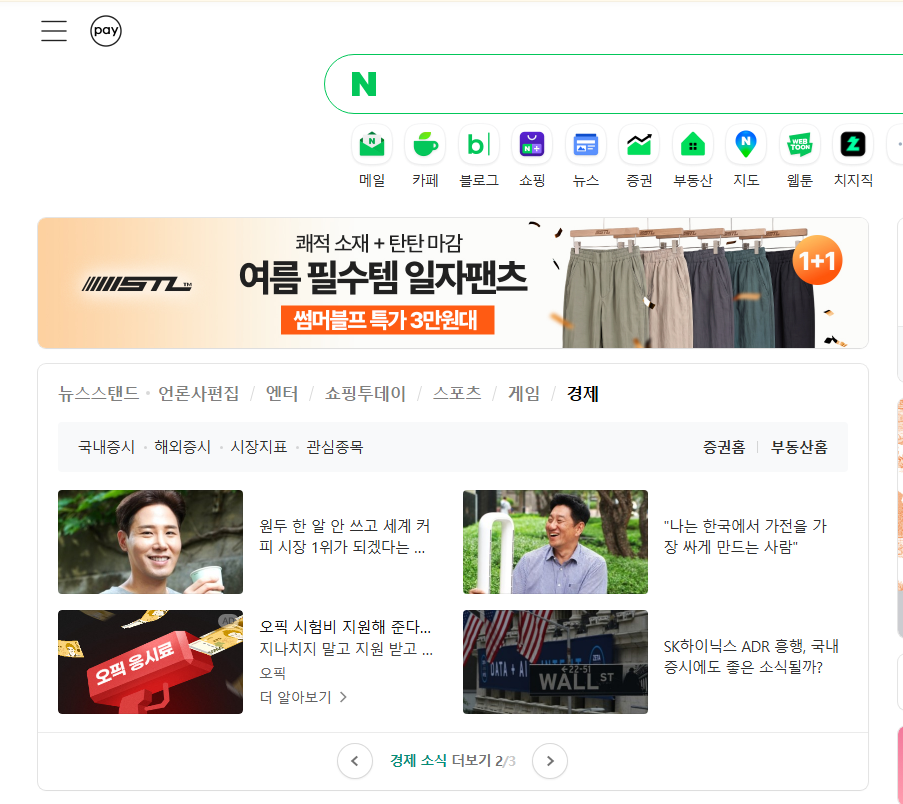Switch to the 엔터 tab

pyautogui.click(x=282, y=393)
